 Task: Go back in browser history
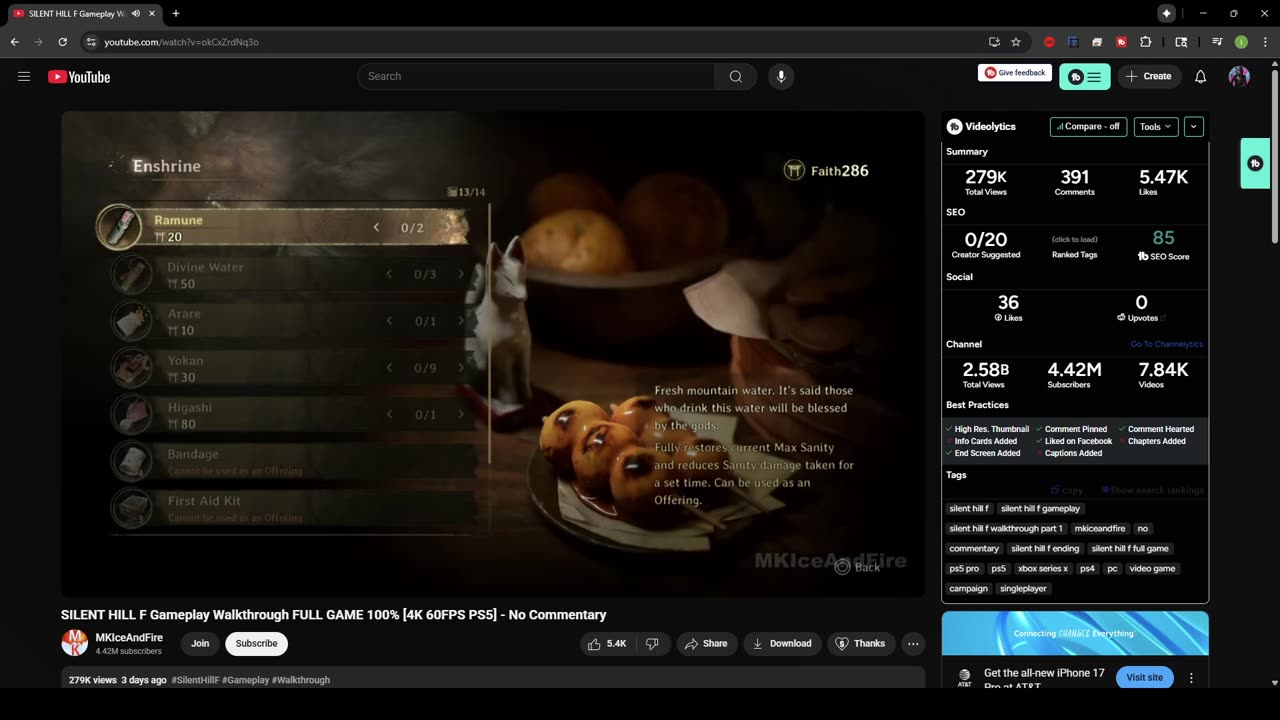pos(14,42)
